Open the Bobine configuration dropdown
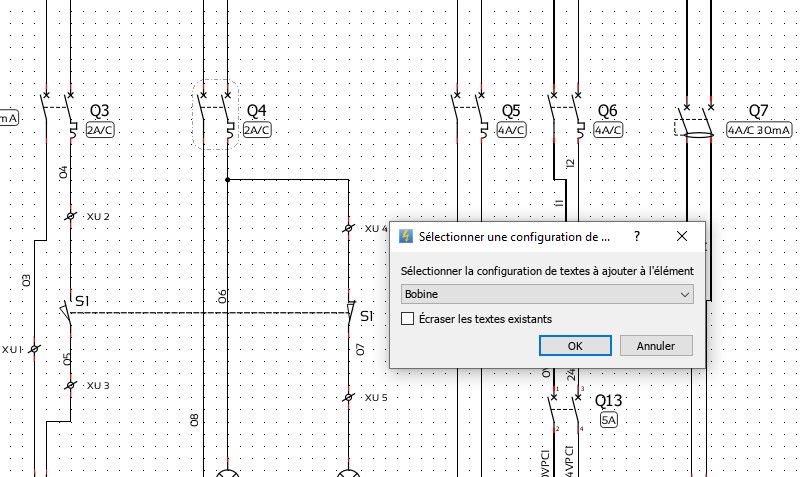The width and height of the screenshot is (803, 477). [x=546, y=294]
